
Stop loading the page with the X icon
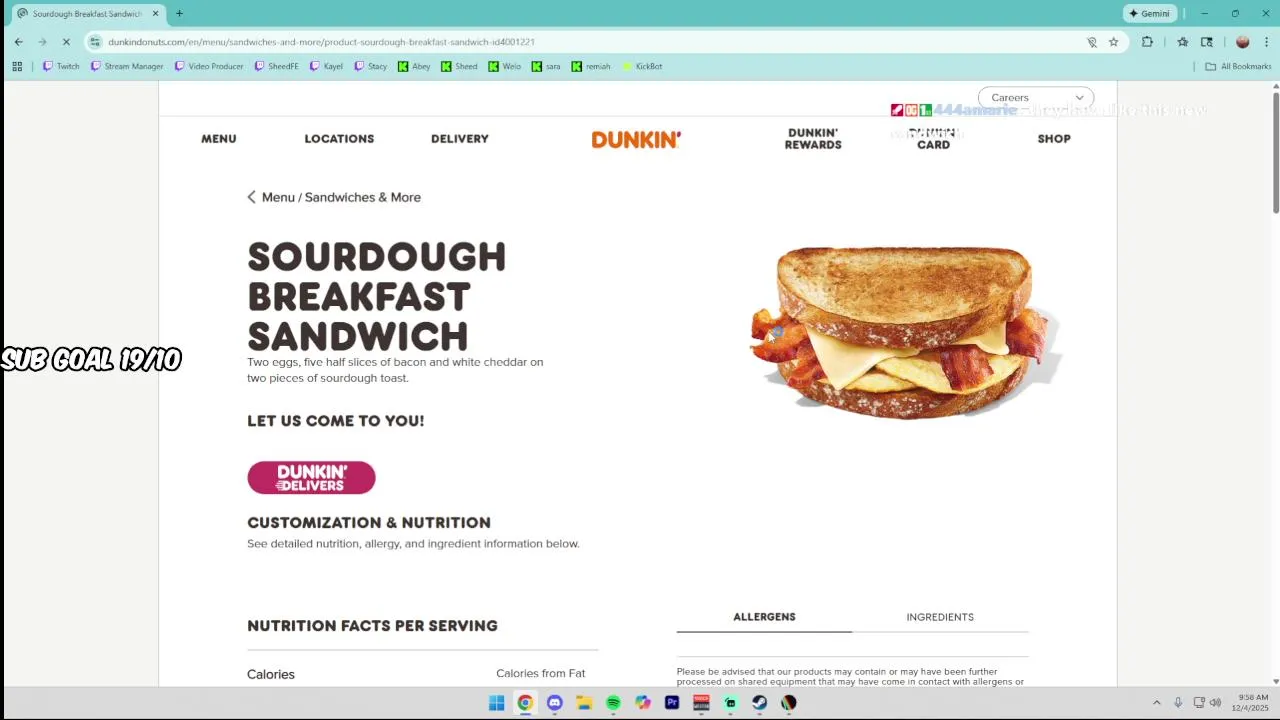click(x=66, y=42)
